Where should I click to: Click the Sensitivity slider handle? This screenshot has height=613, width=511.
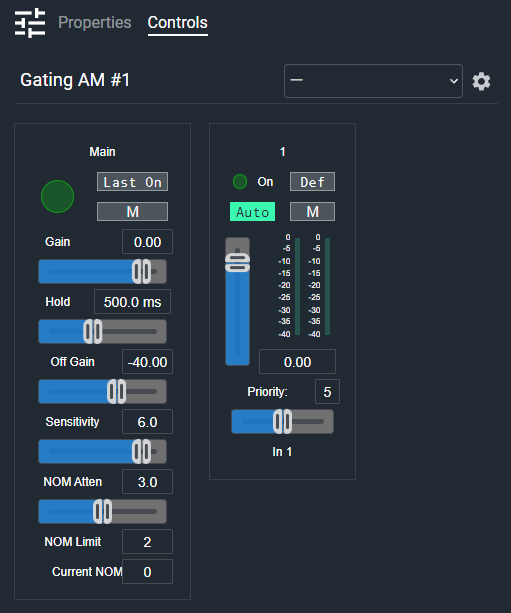pos(142,452)
